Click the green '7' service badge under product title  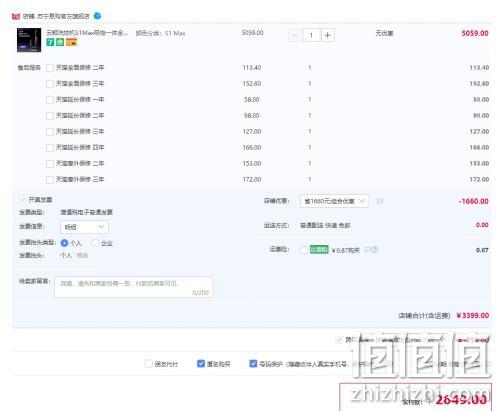point(50,42)
